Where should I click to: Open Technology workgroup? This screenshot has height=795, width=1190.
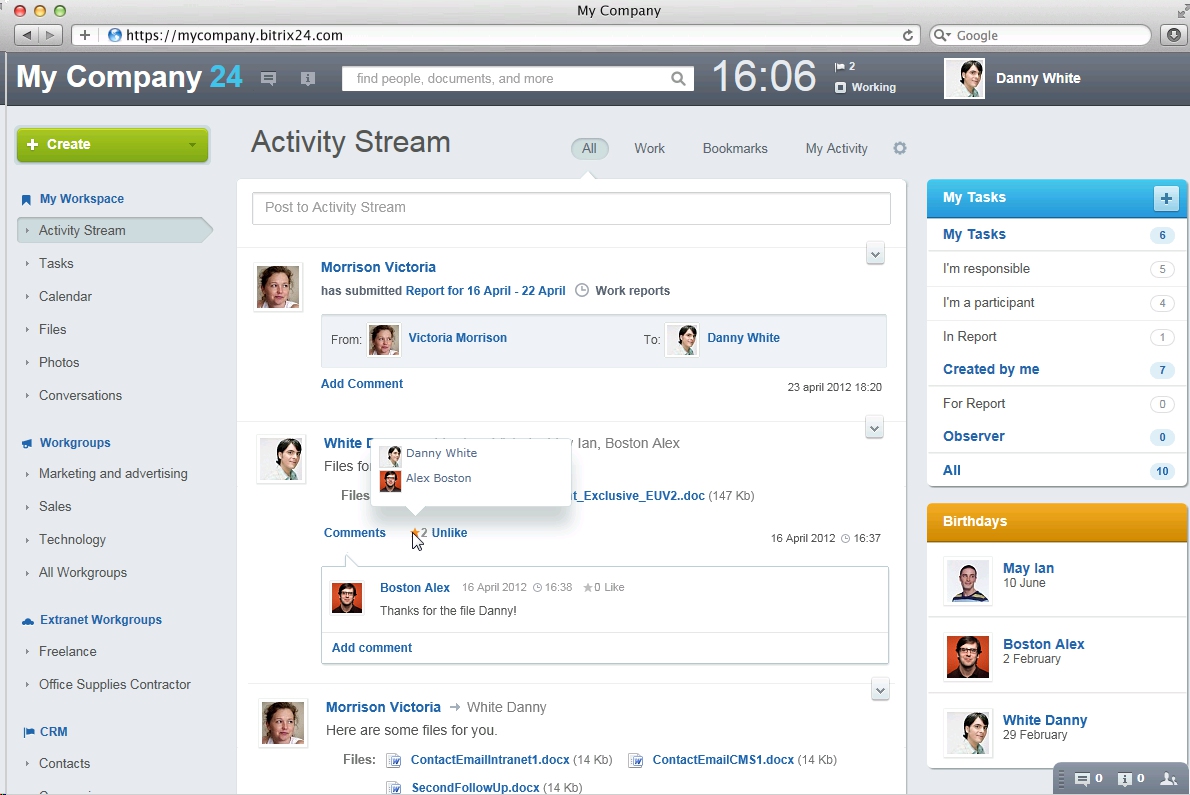point(72,539)
